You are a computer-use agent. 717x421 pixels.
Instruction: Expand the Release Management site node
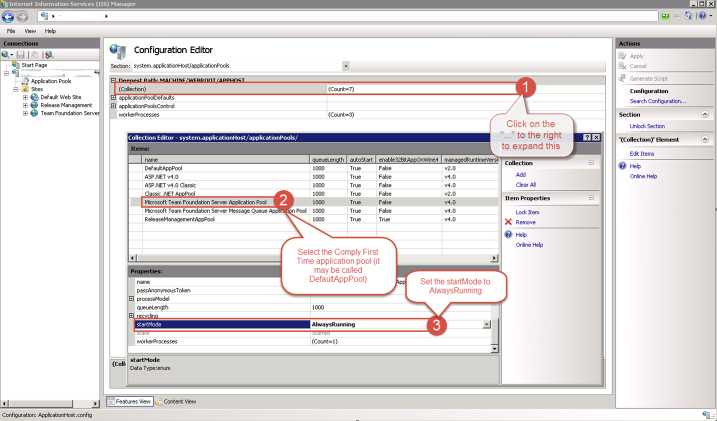24,105
